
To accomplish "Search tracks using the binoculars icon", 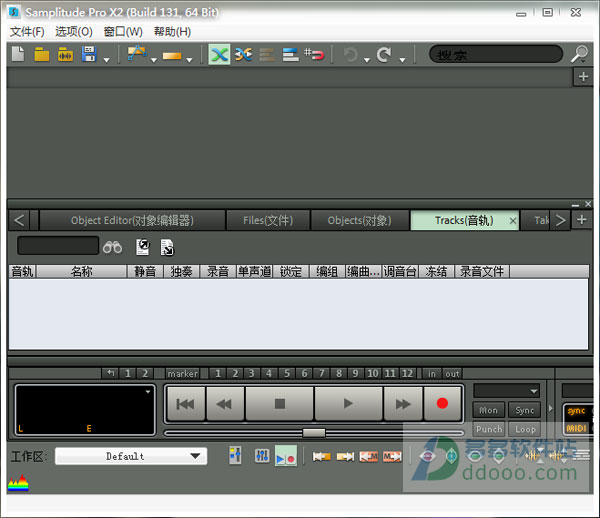I will pos(112,247).
